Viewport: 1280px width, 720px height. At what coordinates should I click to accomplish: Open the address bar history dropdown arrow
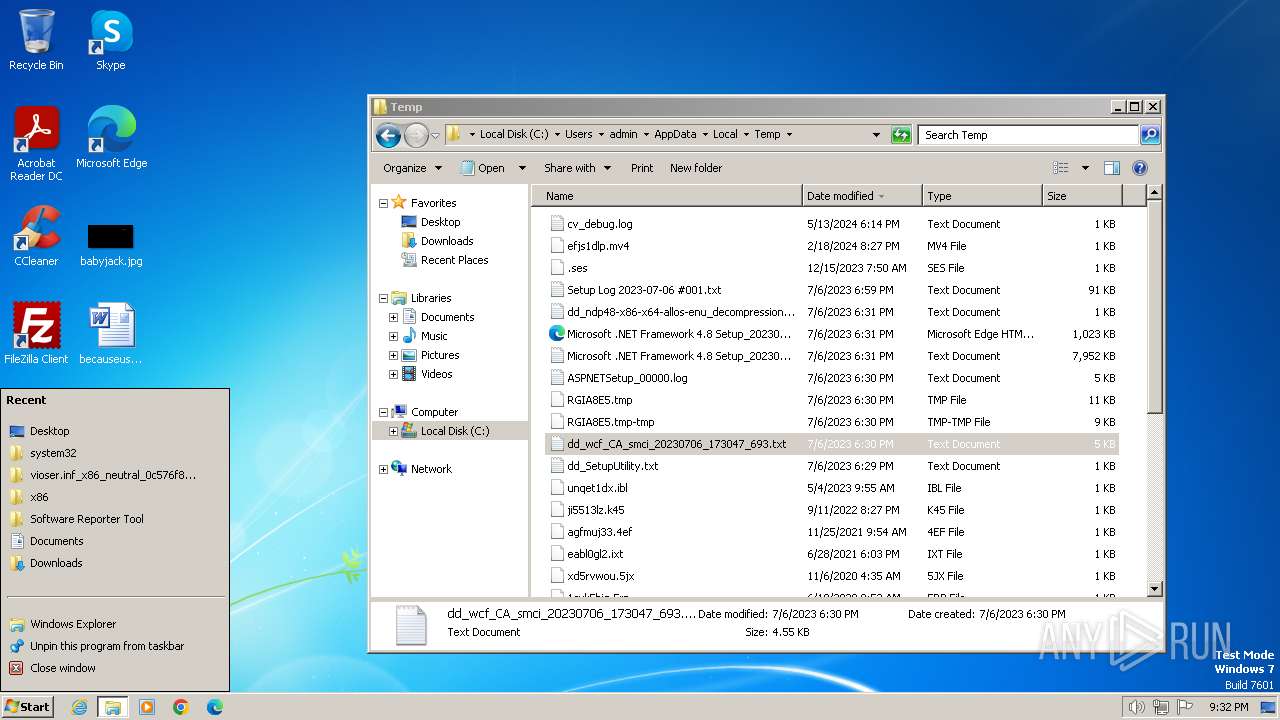pyautogui.click(x=876, y=135)
